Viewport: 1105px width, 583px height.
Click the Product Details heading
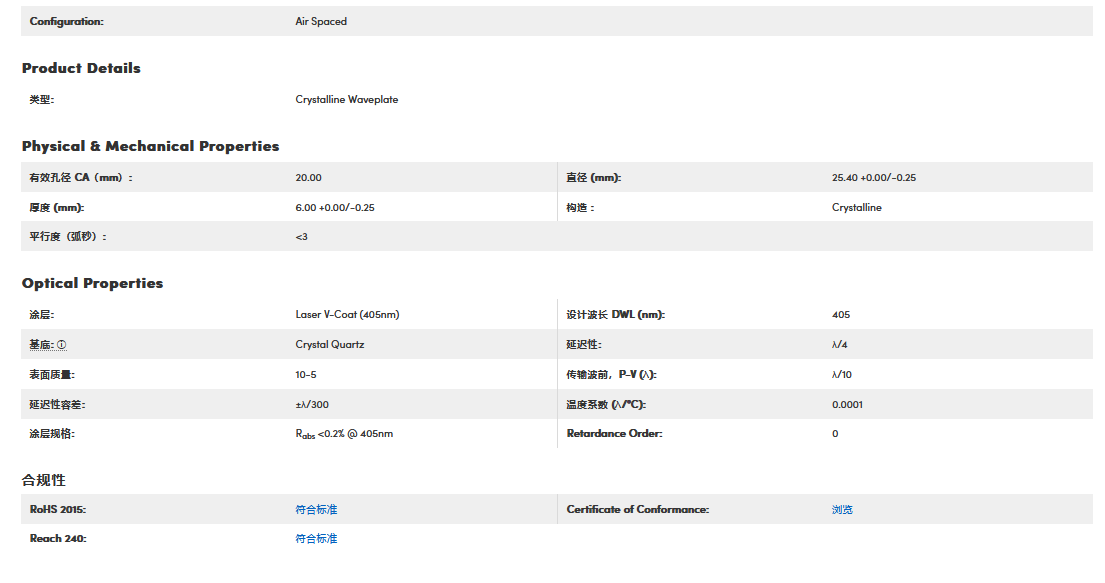tap(81, 69)
